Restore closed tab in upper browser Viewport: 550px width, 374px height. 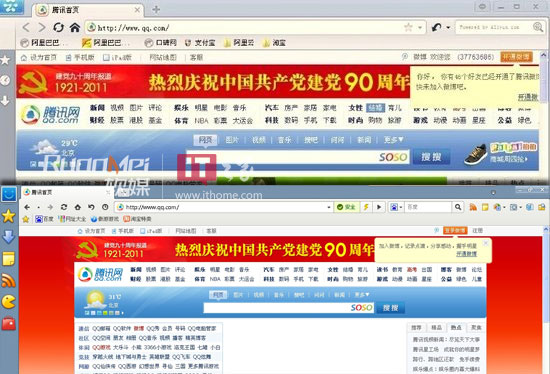pos(436,27)
